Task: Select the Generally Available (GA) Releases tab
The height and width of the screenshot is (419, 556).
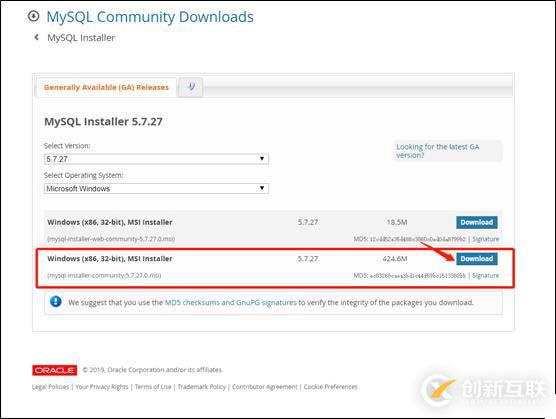Action: (106, 87)
